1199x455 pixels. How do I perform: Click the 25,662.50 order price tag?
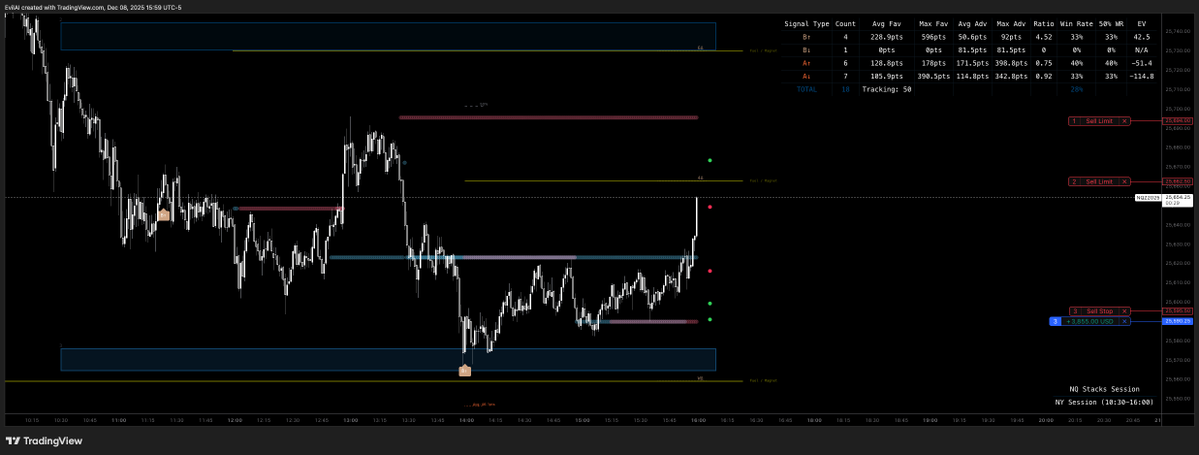[1178, 181]
